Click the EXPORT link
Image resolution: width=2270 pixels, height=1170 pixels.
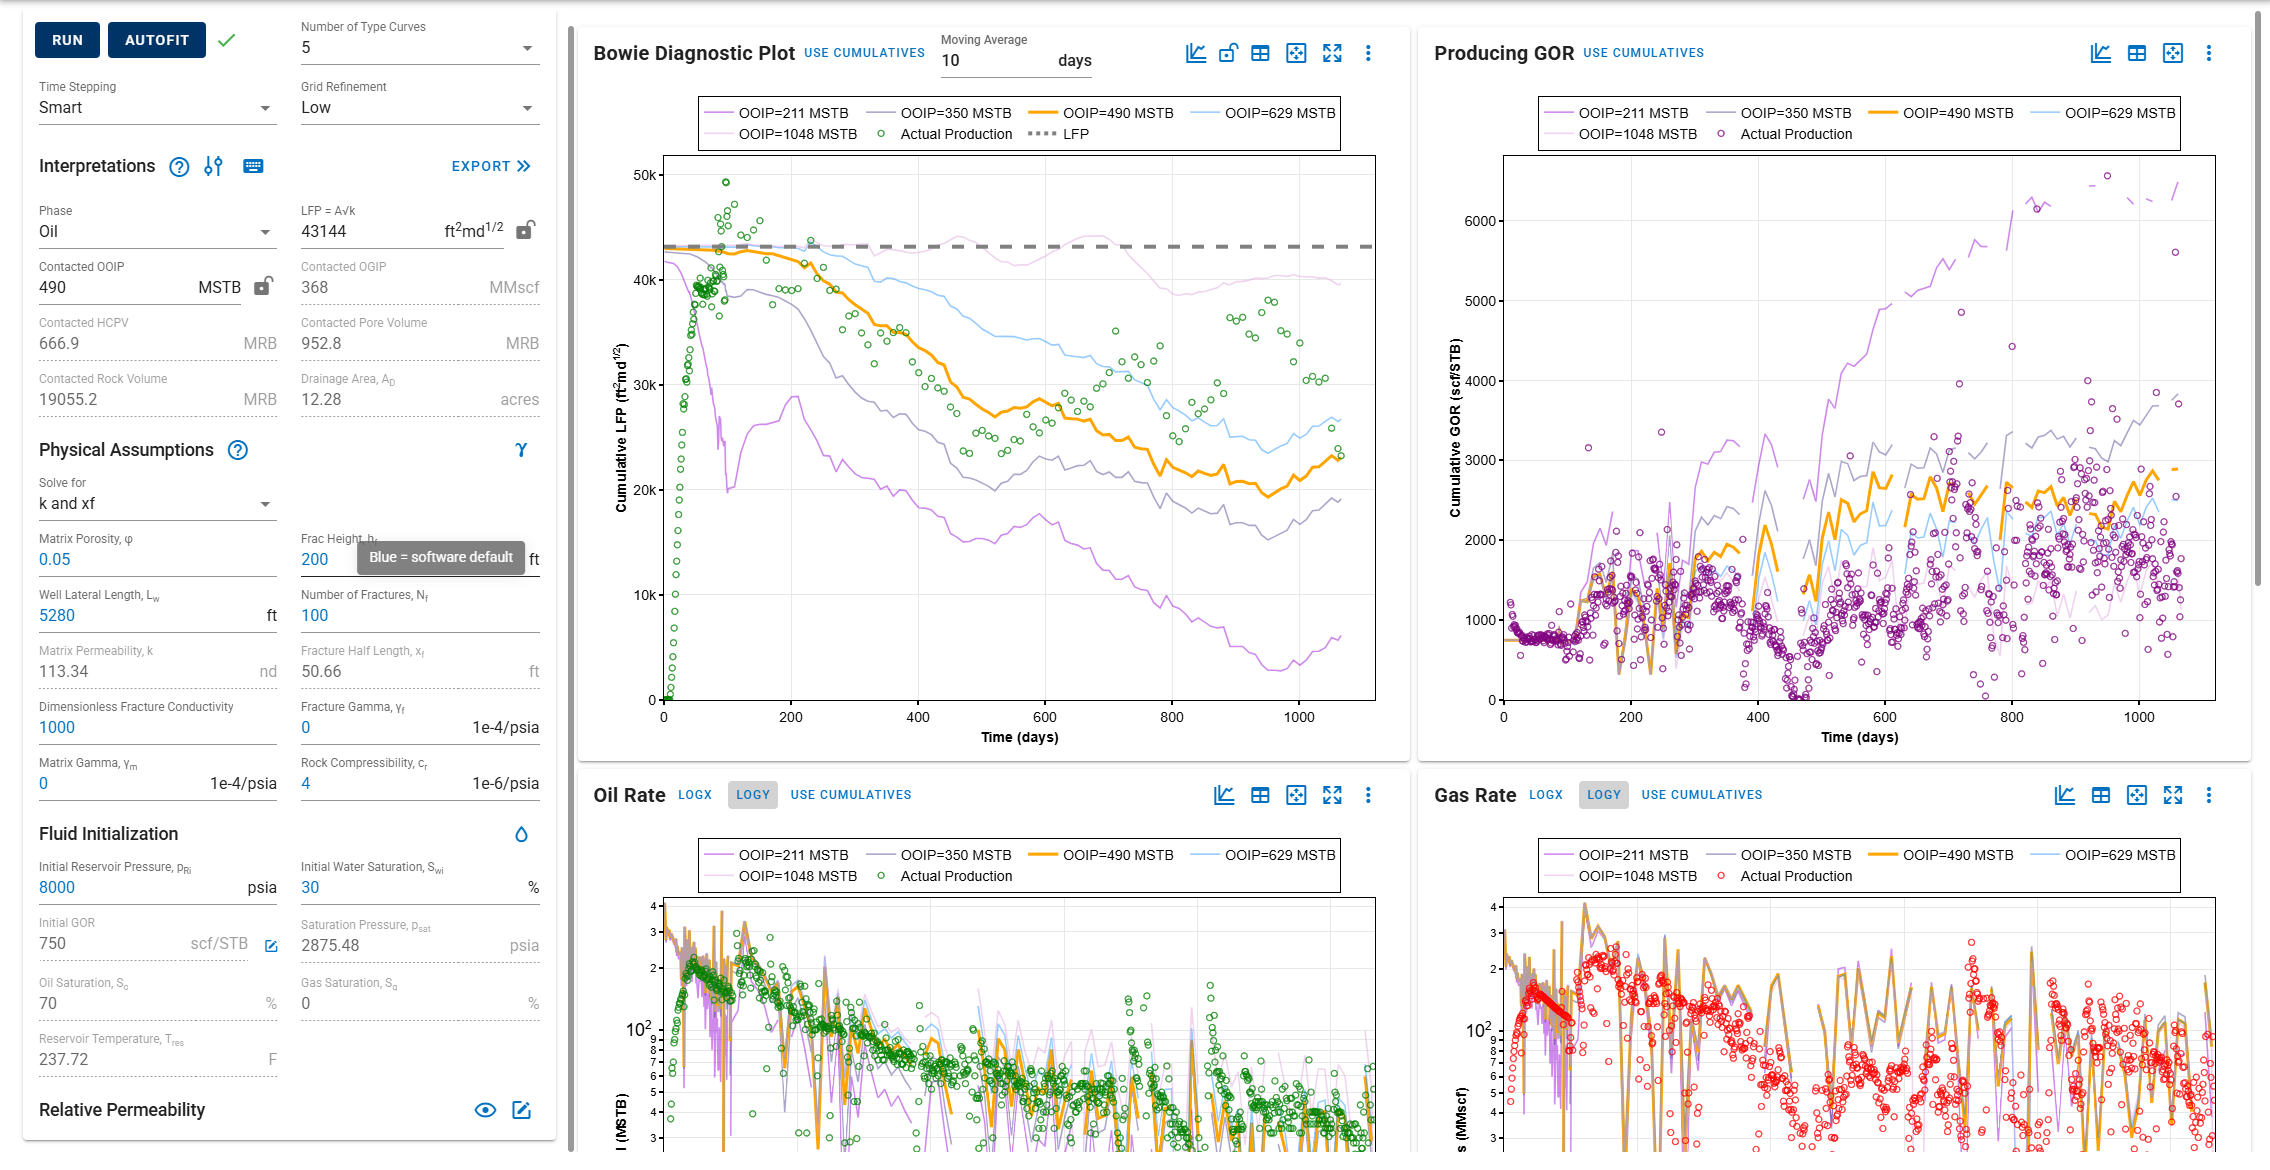491,166
